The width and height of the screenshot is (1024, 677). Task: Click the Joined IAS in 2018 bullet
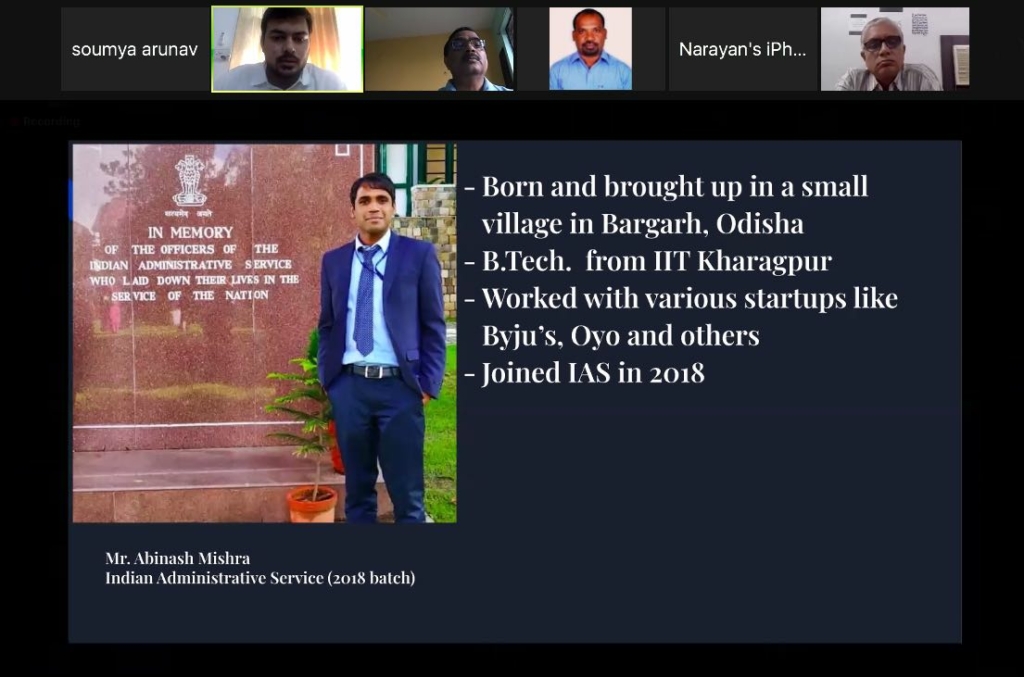[x=584, y=373]
